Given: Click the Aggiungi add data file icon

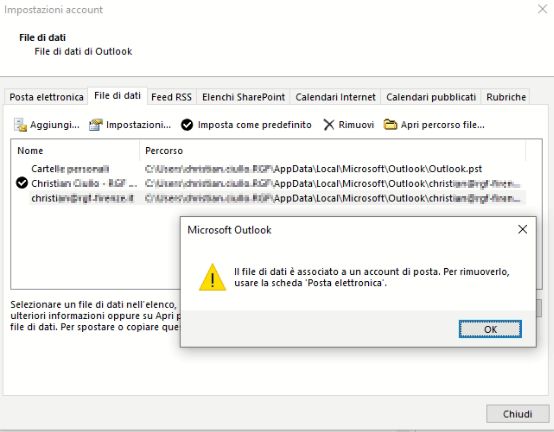Looking at the screenshot, I should (x=20, y=125).
